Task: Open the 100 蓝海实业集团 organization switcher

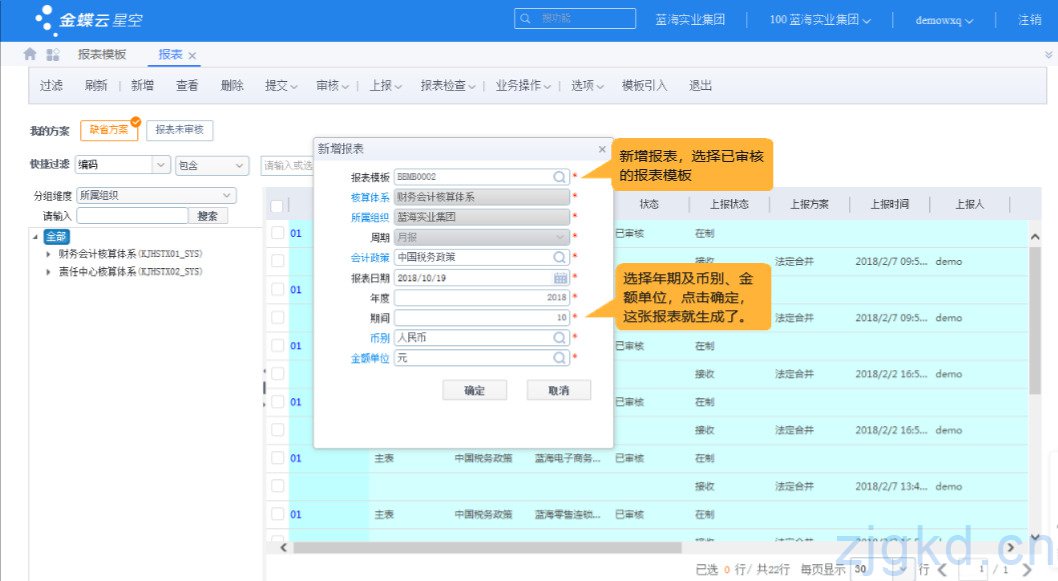Action: click(x=820, y=20)
